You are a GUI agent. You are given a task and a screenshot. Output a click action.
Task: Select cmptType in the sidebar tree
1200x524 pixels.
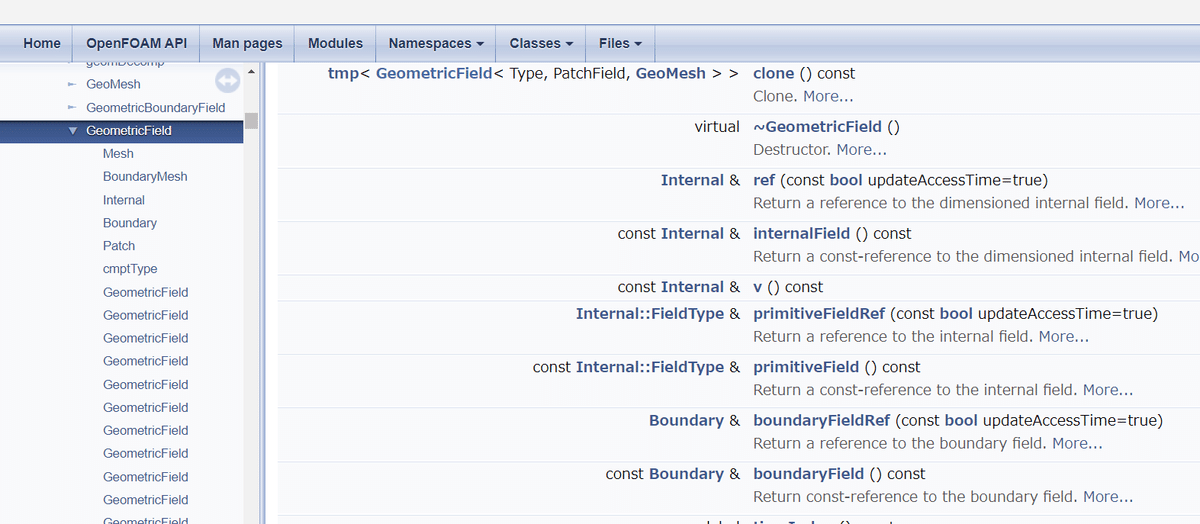pyautogui.click(x=130, y=269)
